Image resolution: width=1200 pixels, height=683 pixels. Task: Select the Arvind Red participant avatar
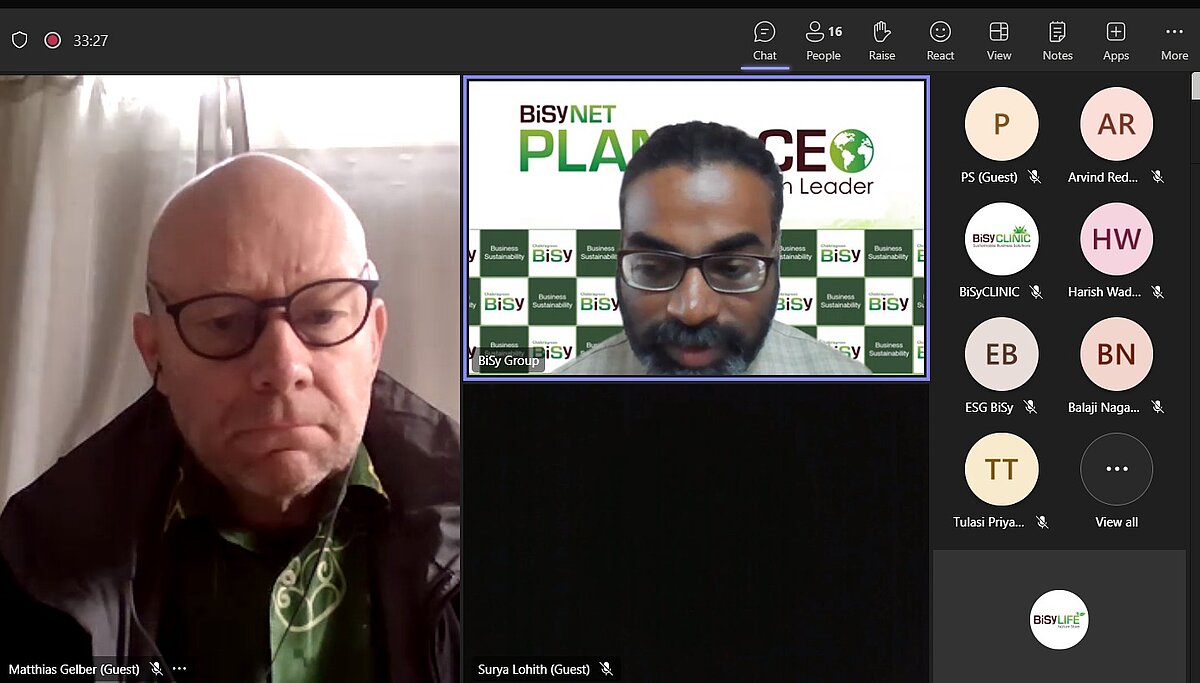coord(1116,124)
